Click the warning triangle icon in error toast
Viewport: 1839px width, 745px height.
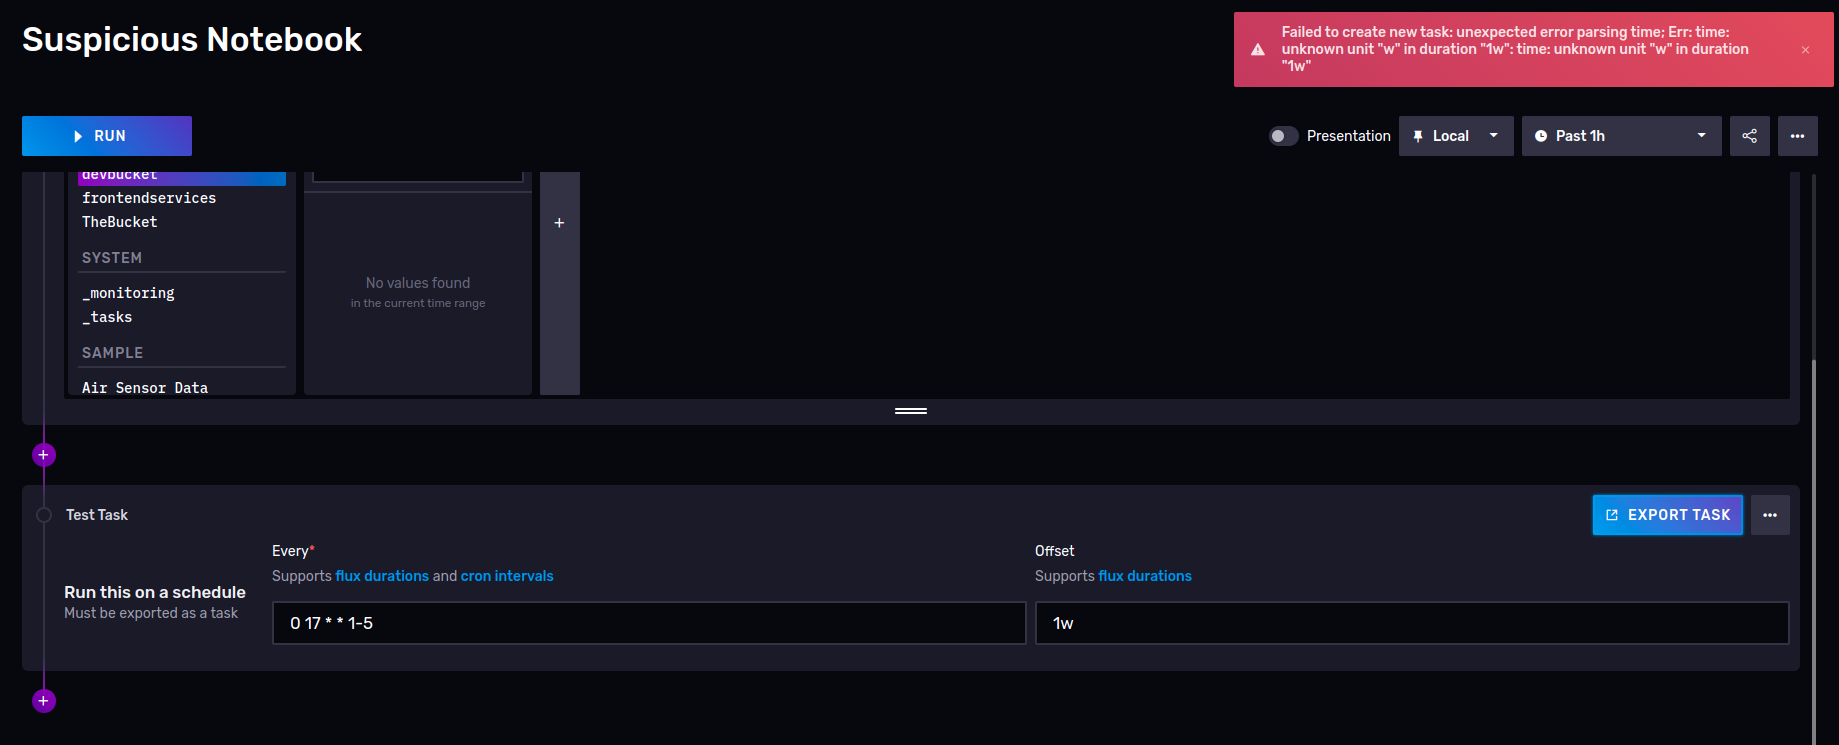(x=1258, y=50)
